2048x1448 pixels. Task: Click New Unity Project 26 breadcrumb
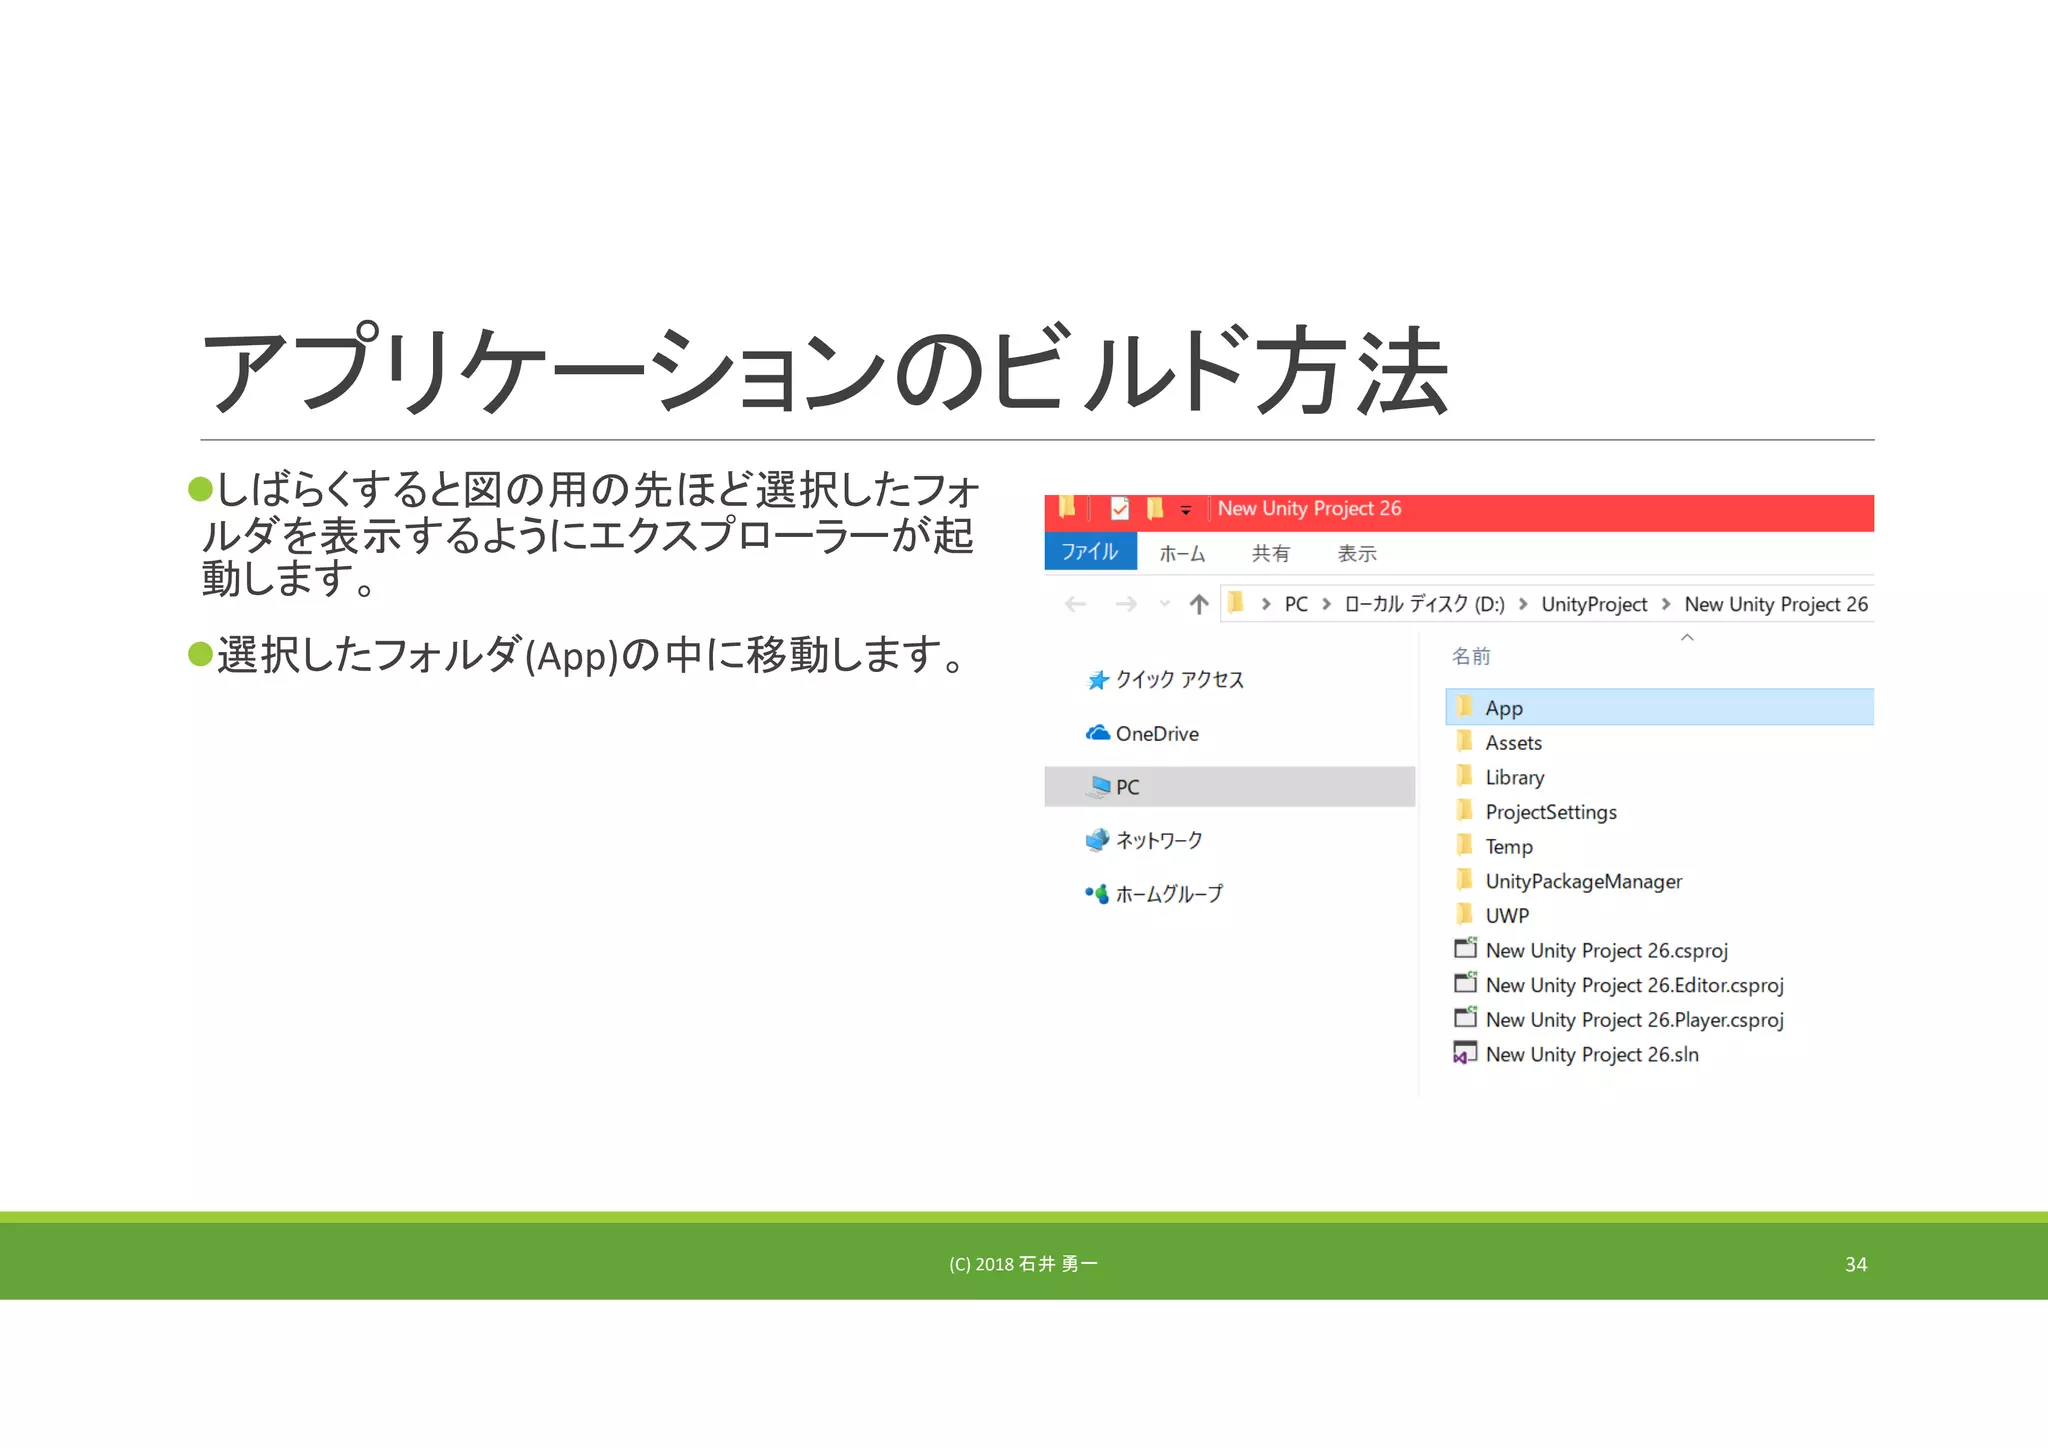pyautogui.click(x=1776, y=604)
